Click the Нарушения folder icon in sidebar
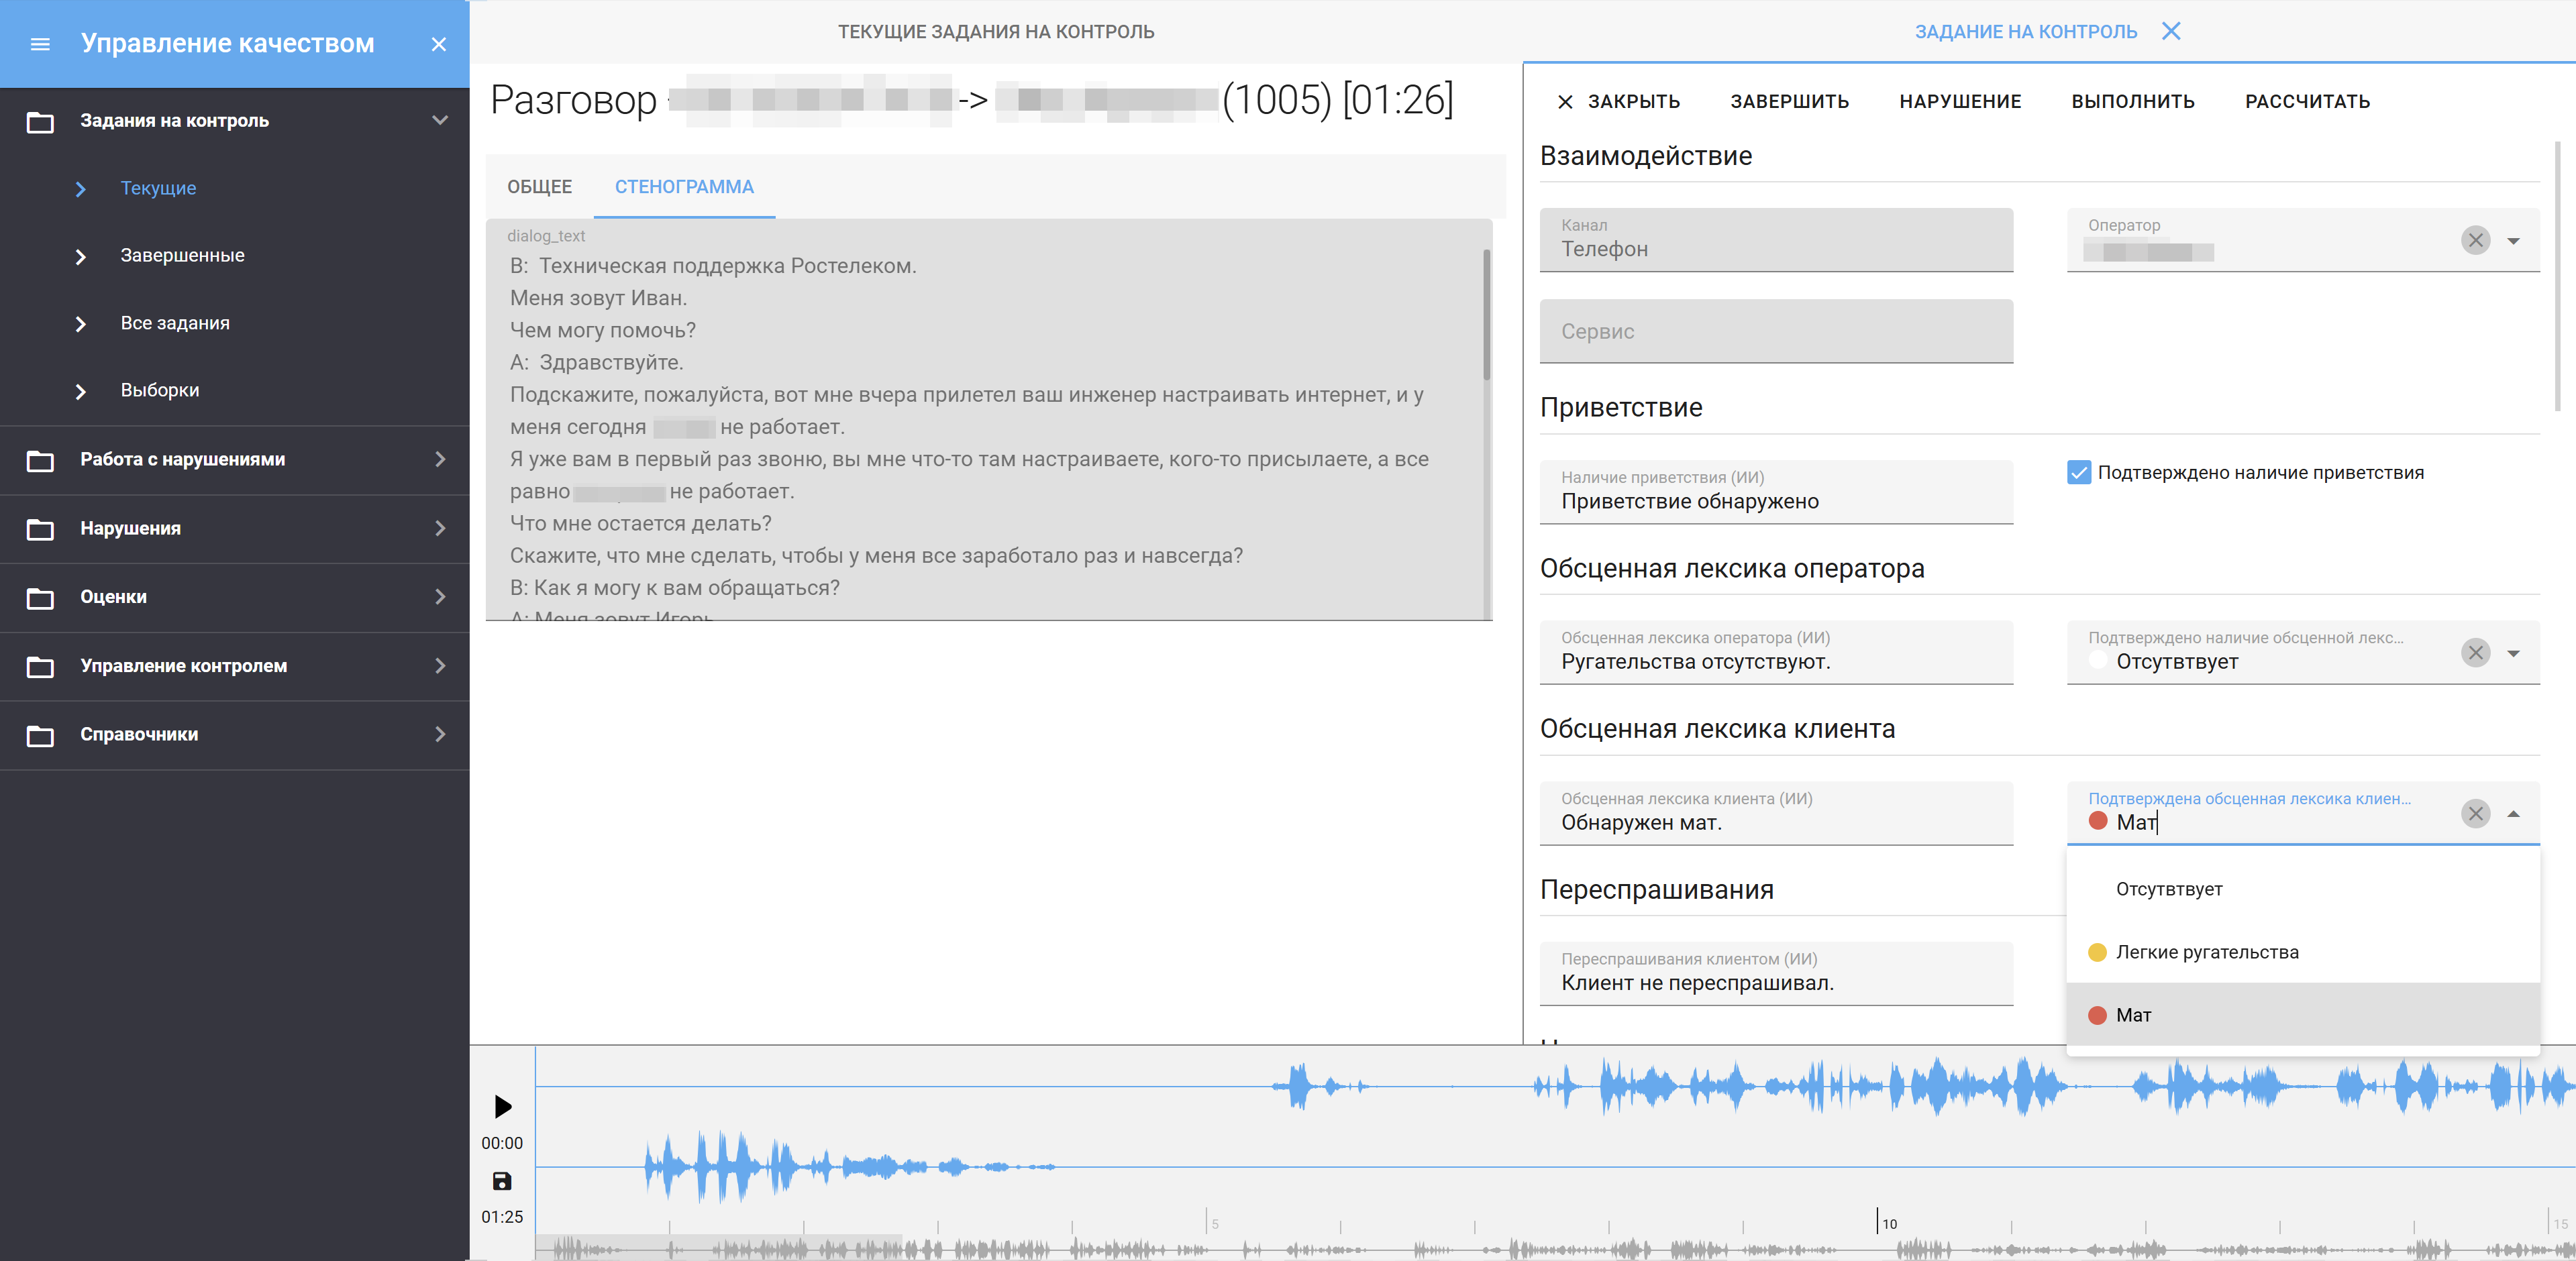 pyautogui.click(x=40, y=529)
